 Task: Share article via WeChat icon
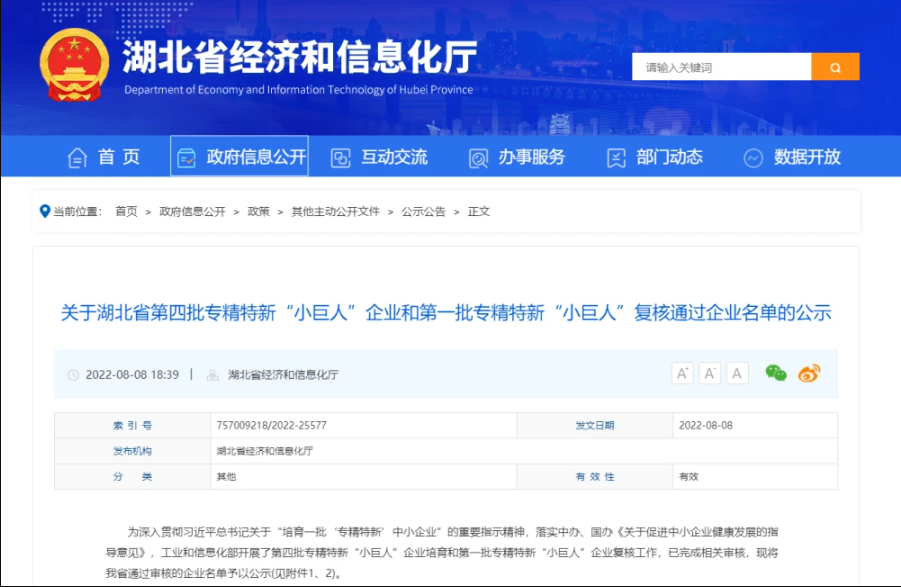[x=776, y=373]
